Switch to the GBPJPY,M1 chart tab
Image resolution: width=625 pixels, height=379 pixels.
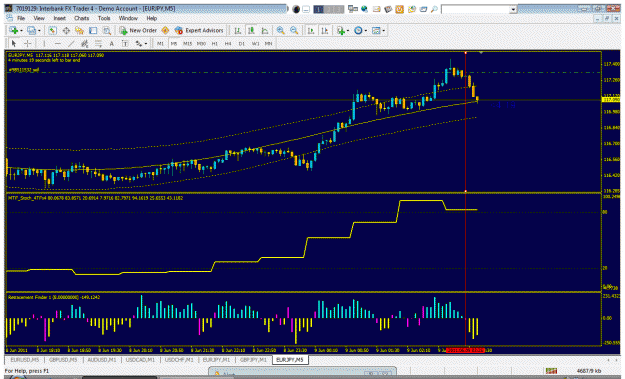click(x=253, y=360)
